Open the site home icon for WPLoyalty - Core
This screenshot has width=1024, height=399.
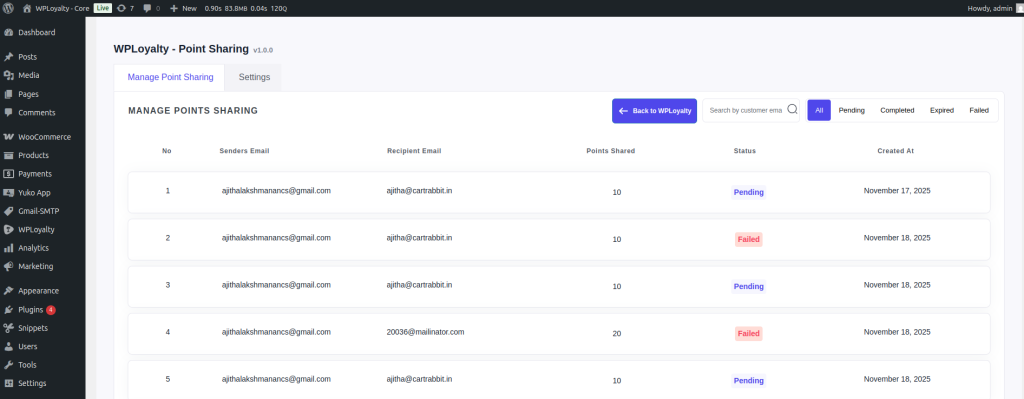pyautogui.click(x=27, y=8)
